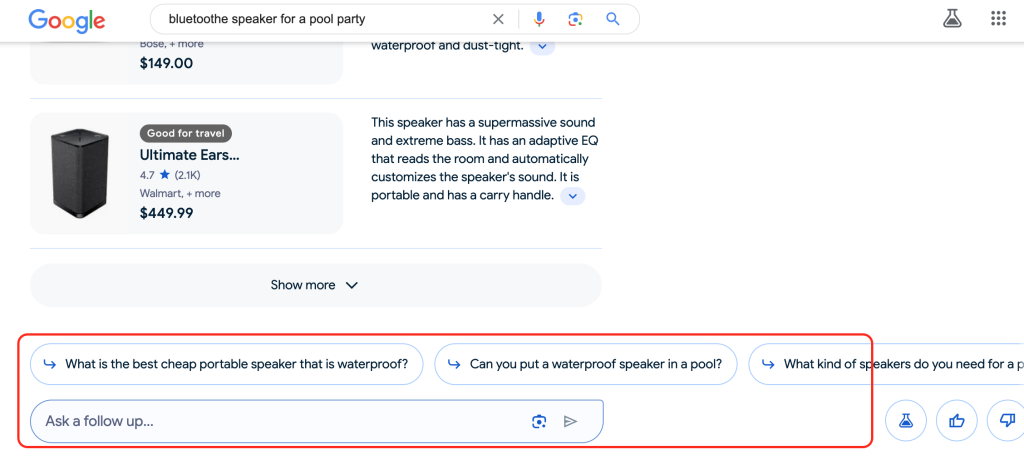1024x465 pixels.
Task: Open Labs feedback flask button at bottom
Action: pos(906,420)
